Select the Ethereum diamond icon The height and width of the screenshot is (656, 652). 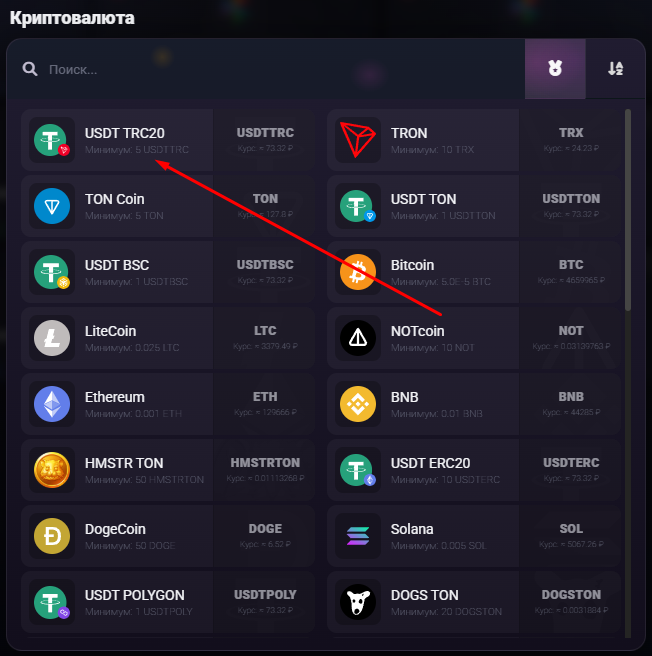[x=51, y=404]
